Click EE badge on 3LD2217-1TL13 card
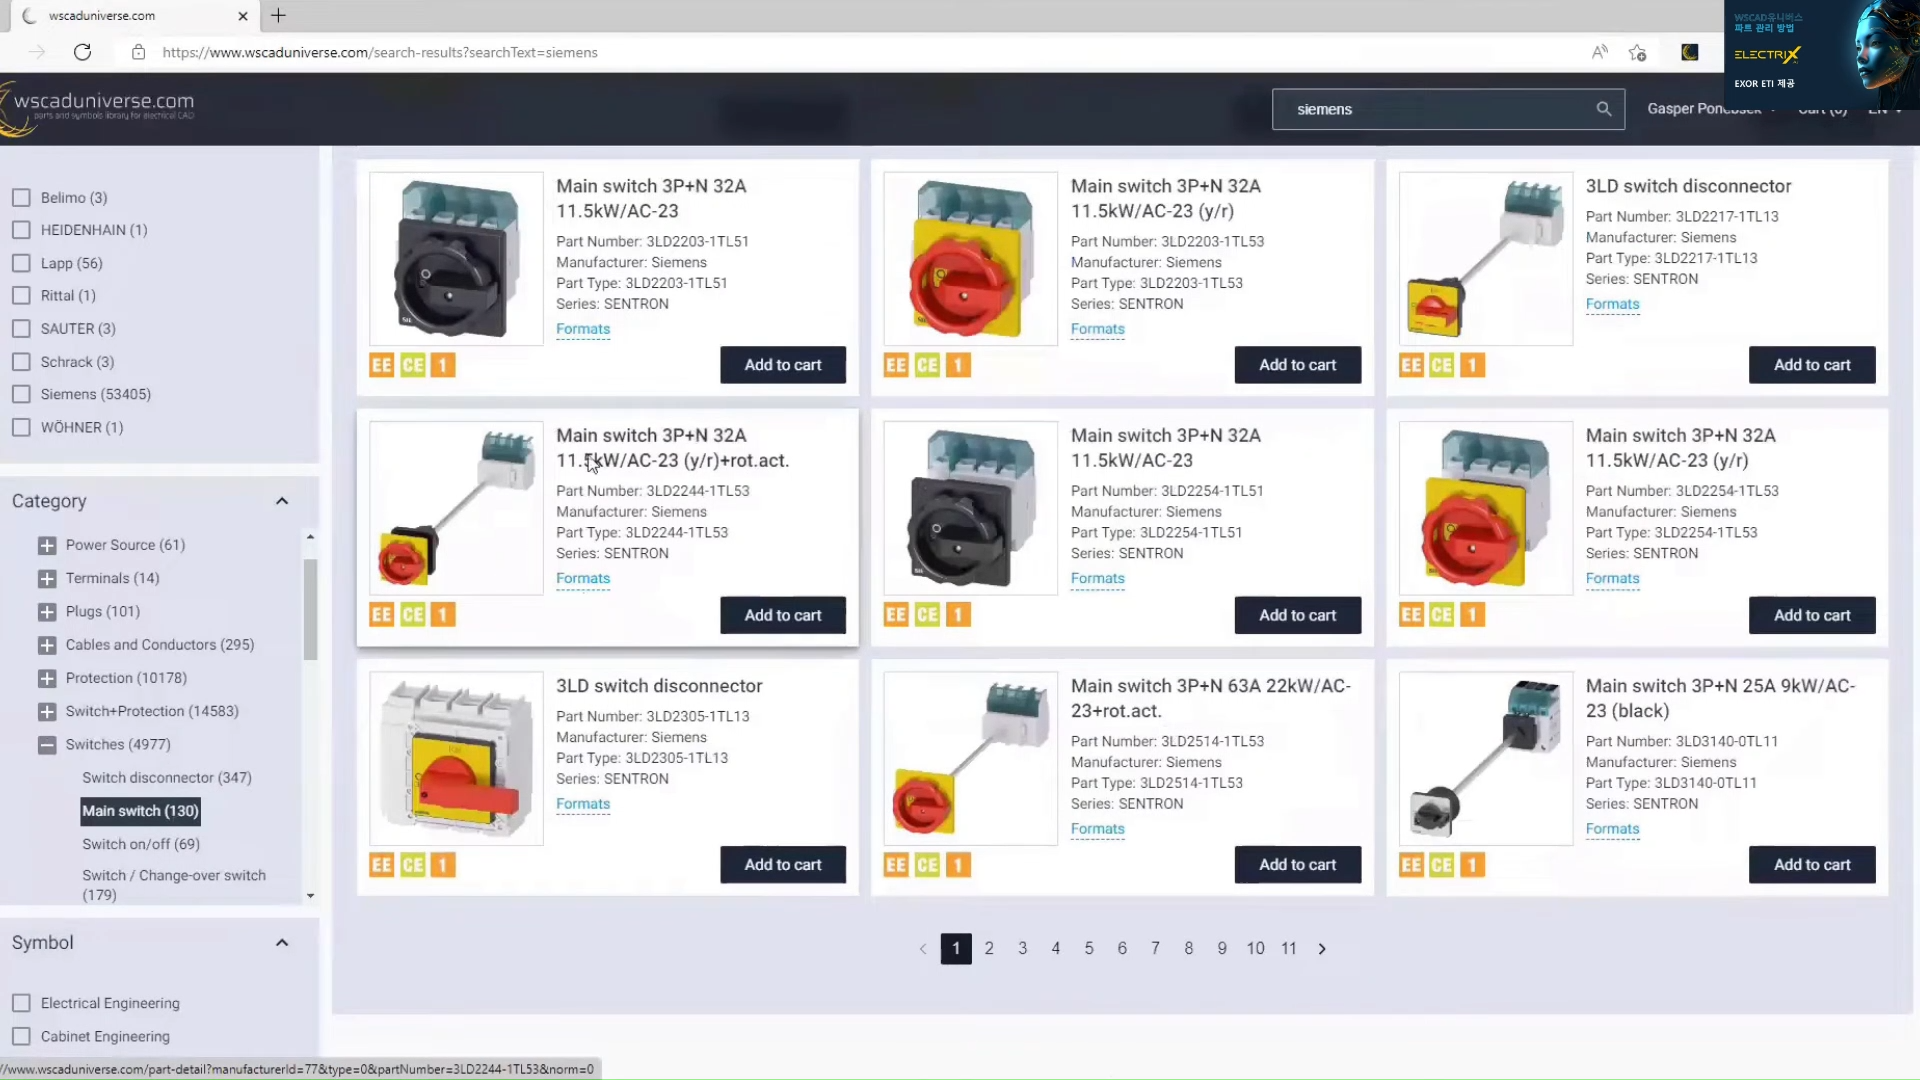The image size is (1920, 1080). 1411,365
